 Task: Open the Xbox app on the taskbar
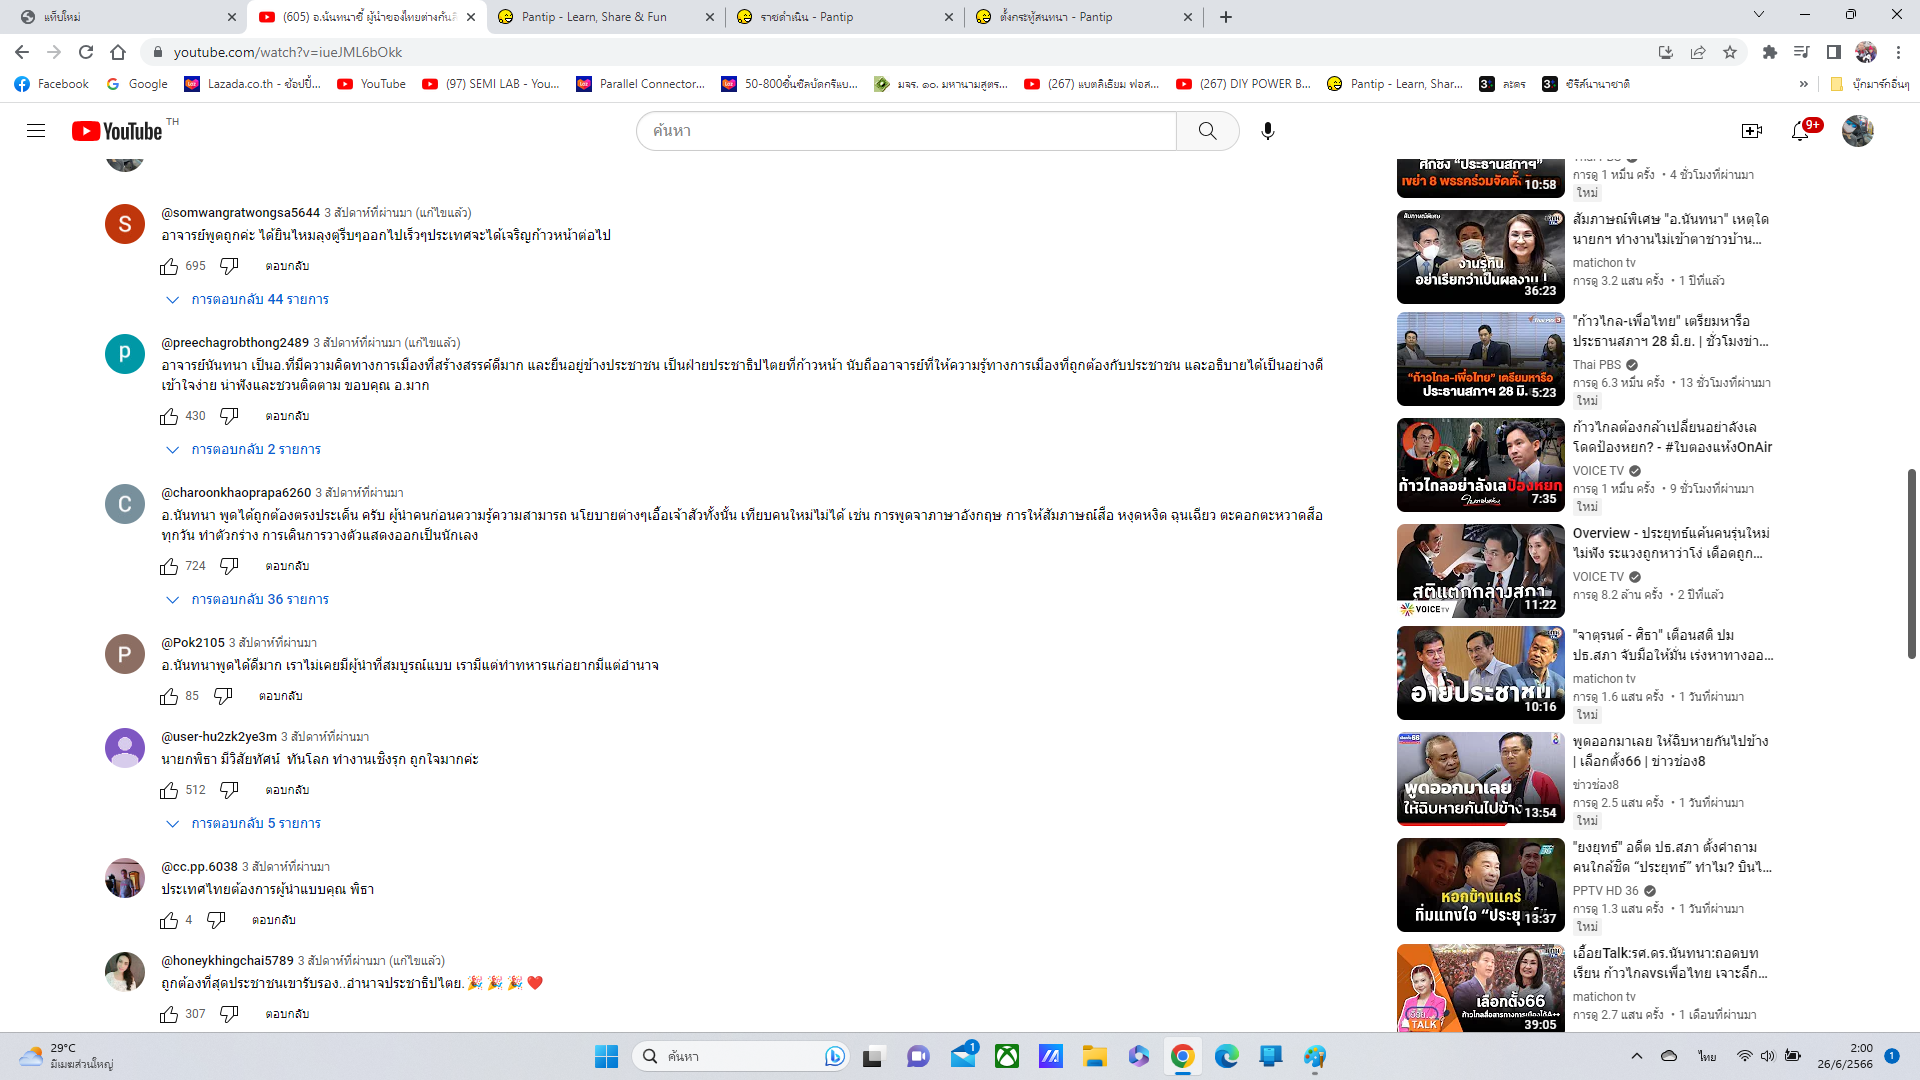click(x=1007, y=1056)
